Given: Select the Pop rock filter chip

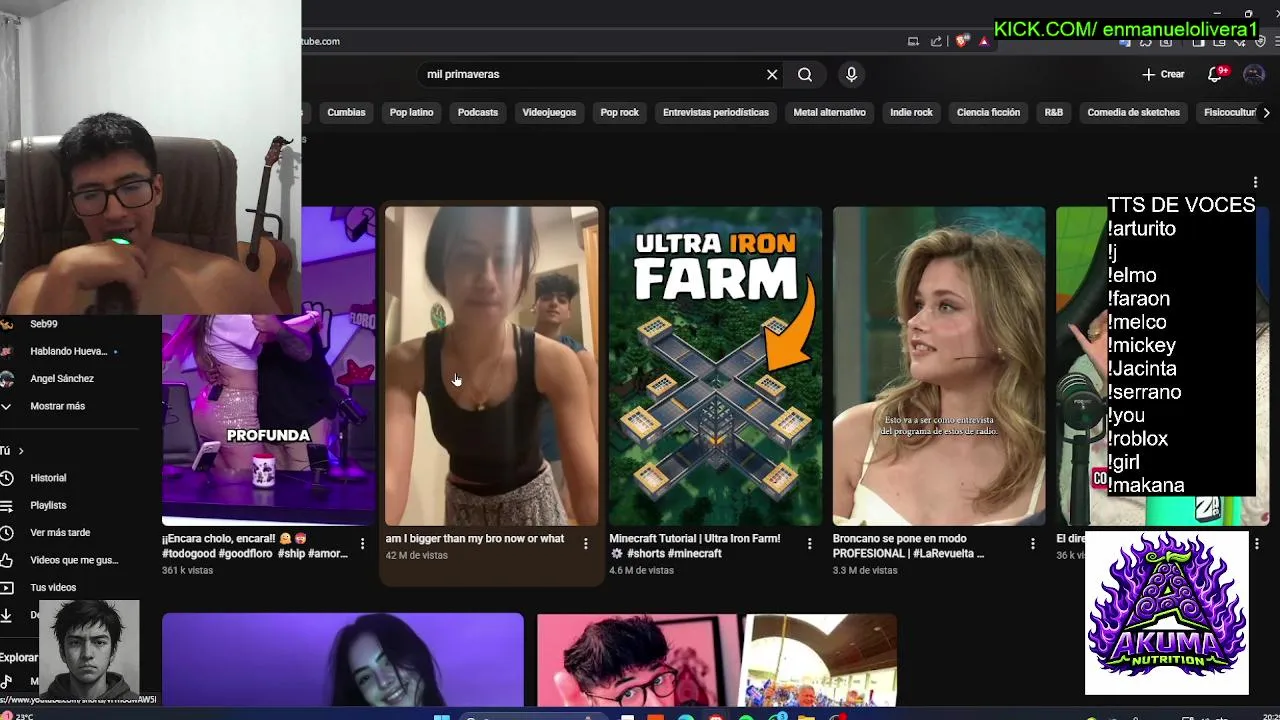Looking at the screenshot, I should coord(619,112).
